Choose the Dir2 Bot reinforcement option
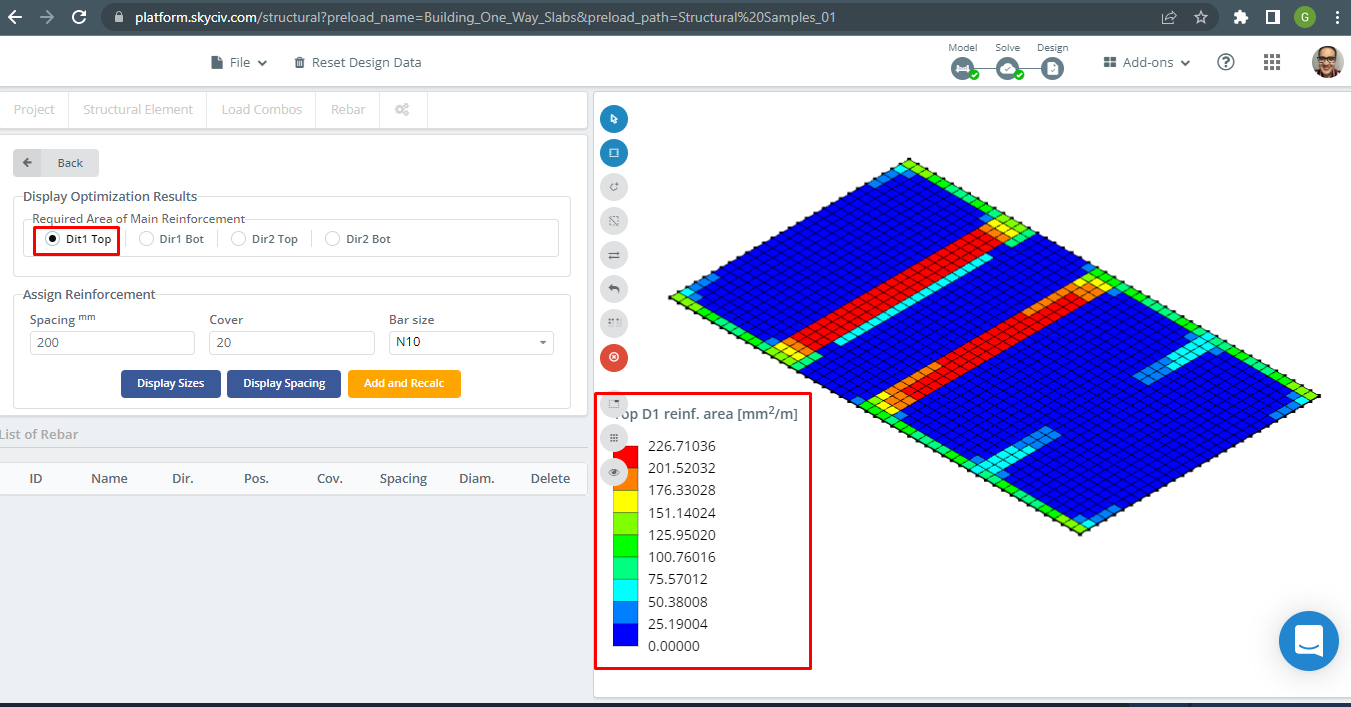Viewport: 1351px width, 707px height. click(x=331, y=238)
